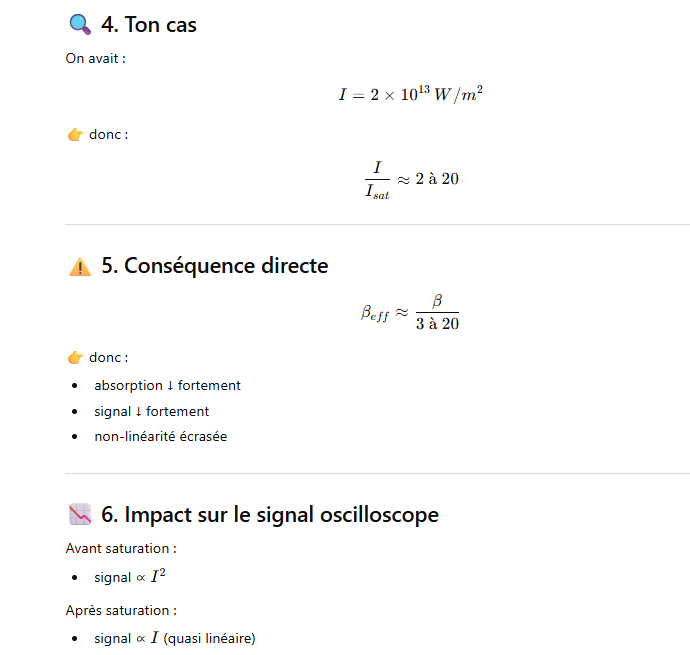Click the divider line above "5. Conséquence directe"
This screenshot has width=690, height=655.
(377, 225)
